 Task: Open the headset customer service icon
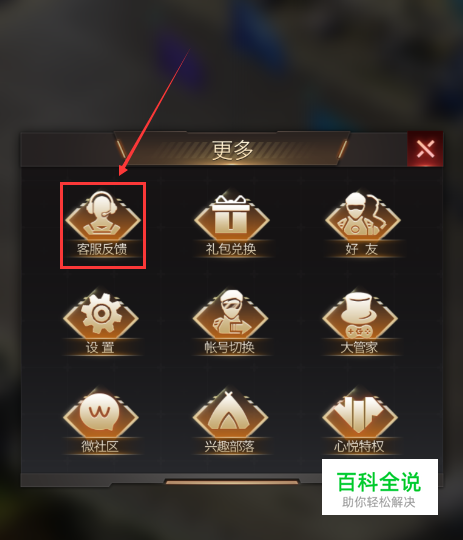pyautogui.click(x=103, y=216)
